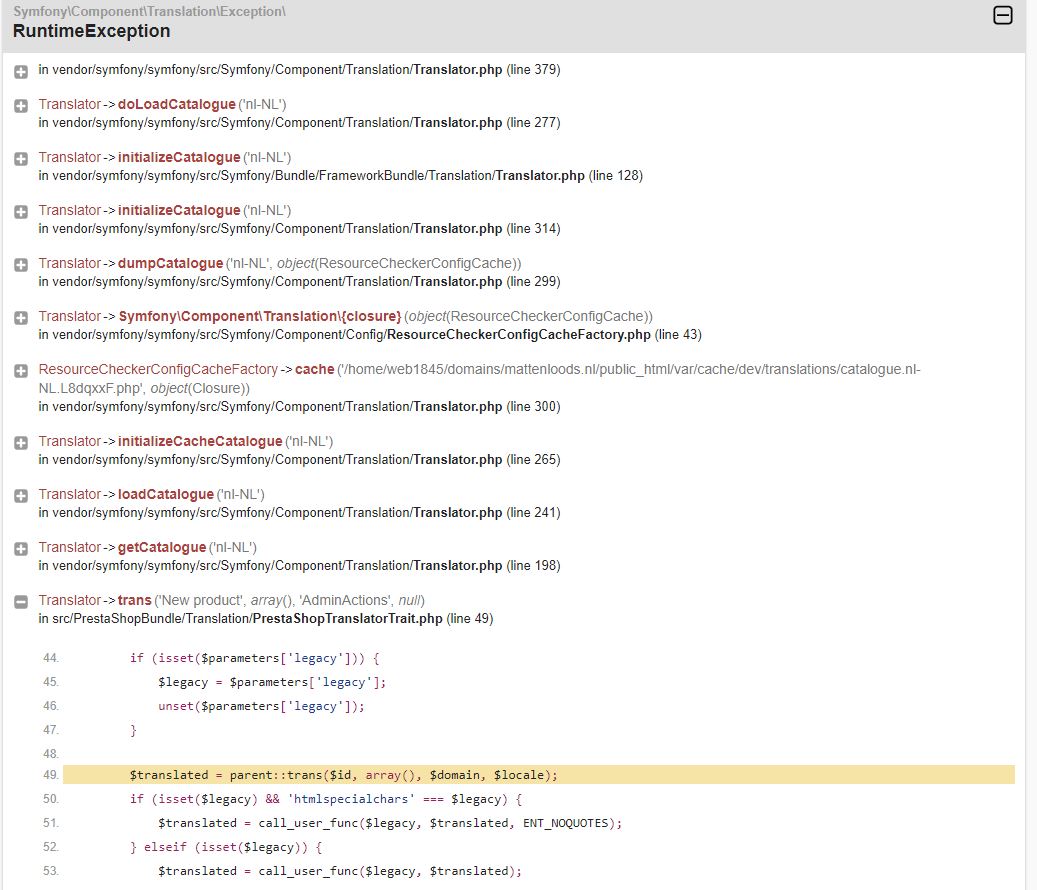Expand the Translation closure trace entry

pos(21,317)
